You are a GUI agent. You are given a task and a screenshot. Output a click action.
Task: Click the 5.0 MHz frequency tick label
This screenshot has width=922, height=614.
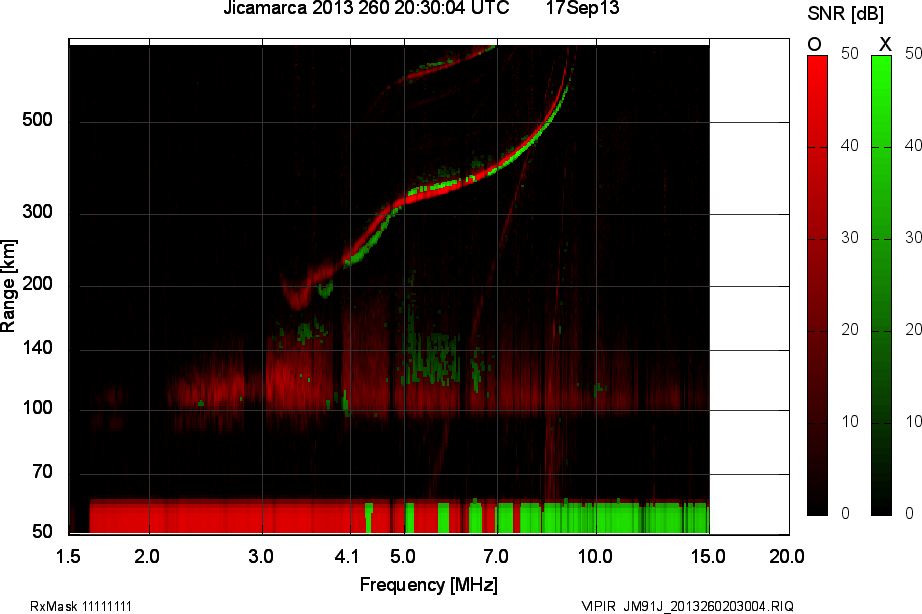403,556
